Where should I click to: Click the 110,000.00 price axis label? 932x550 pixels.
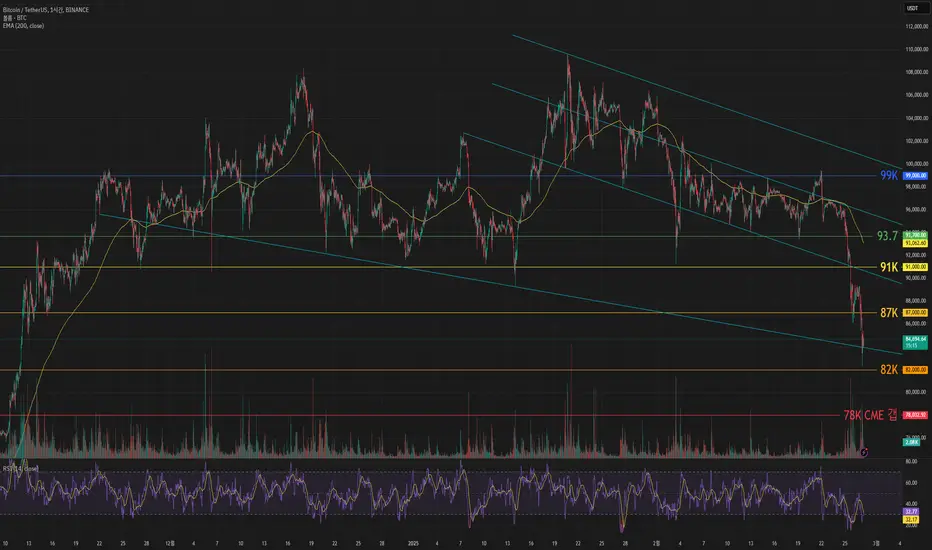pos(916,49)
